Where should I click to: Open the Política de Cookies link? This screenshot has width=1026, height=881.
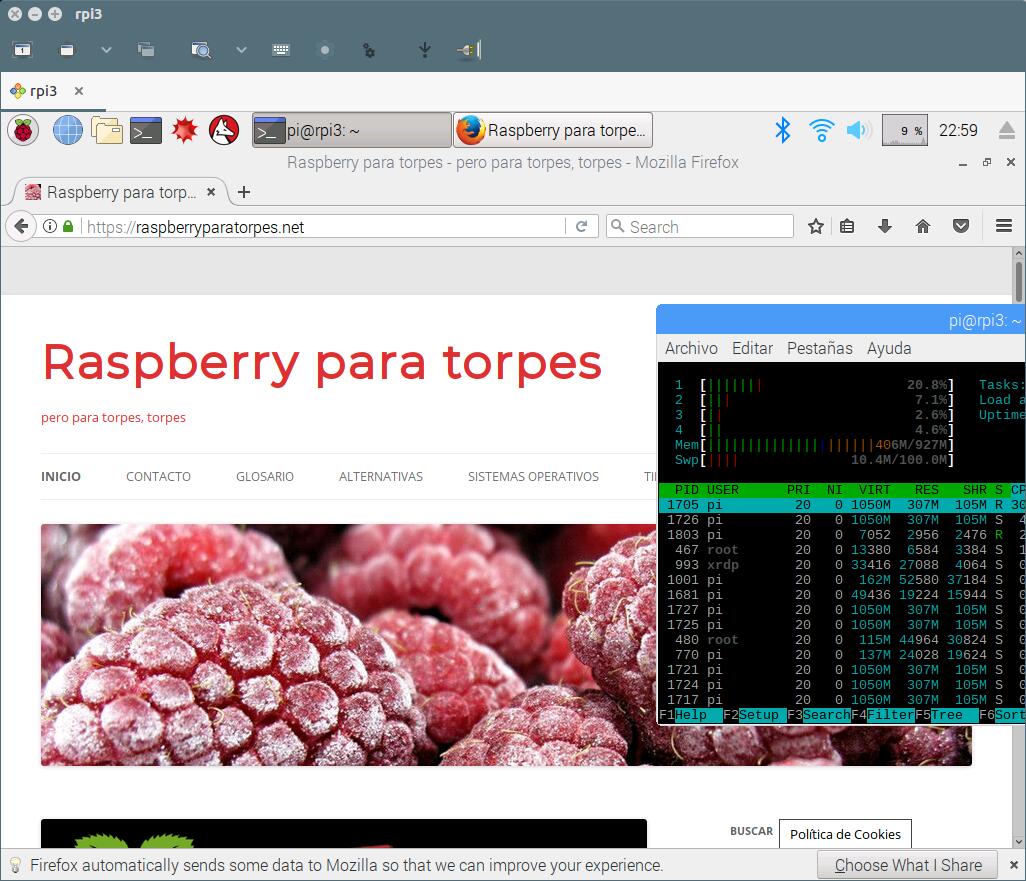coord(845,833)
